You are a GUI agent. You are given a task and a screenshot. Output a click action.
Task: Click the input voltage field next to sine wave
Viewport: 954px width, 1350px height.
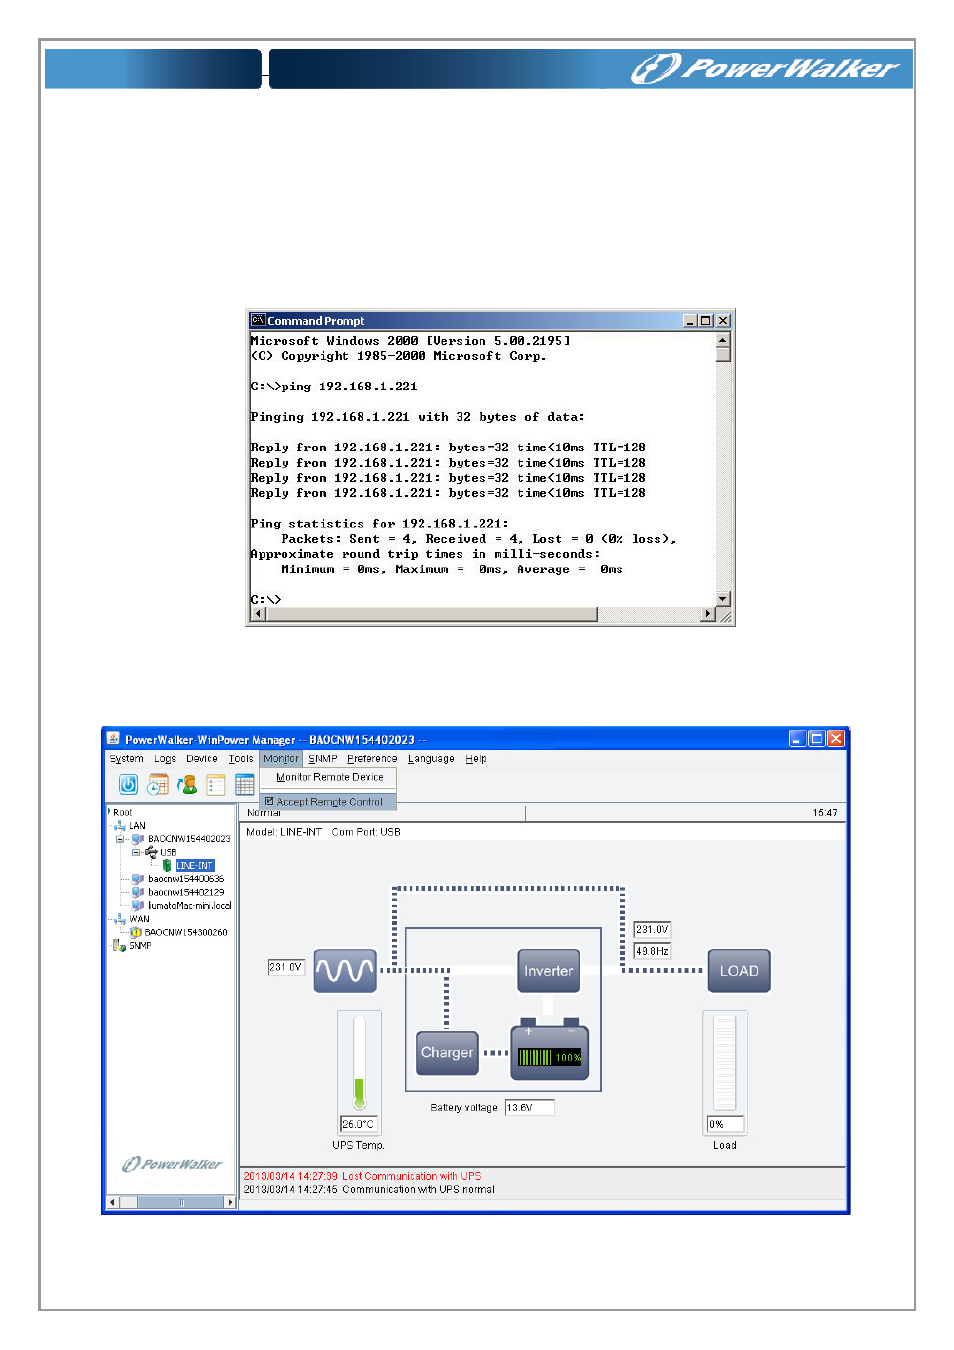tap(286, 967)
